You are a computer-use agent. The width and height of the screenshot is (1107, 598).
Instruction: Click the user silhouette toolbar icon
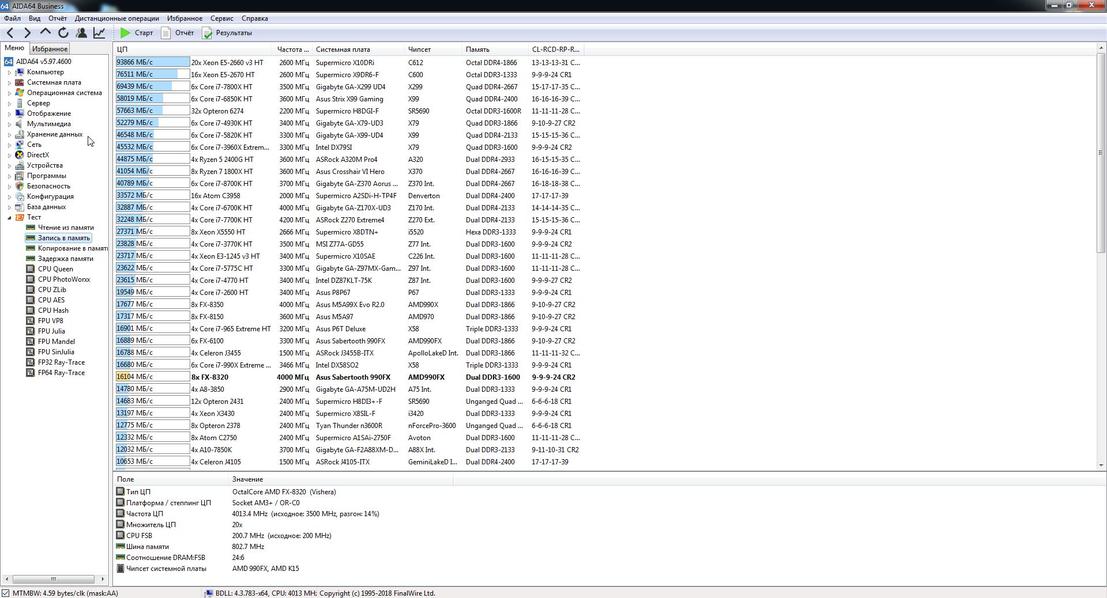[x=82, y=32]
